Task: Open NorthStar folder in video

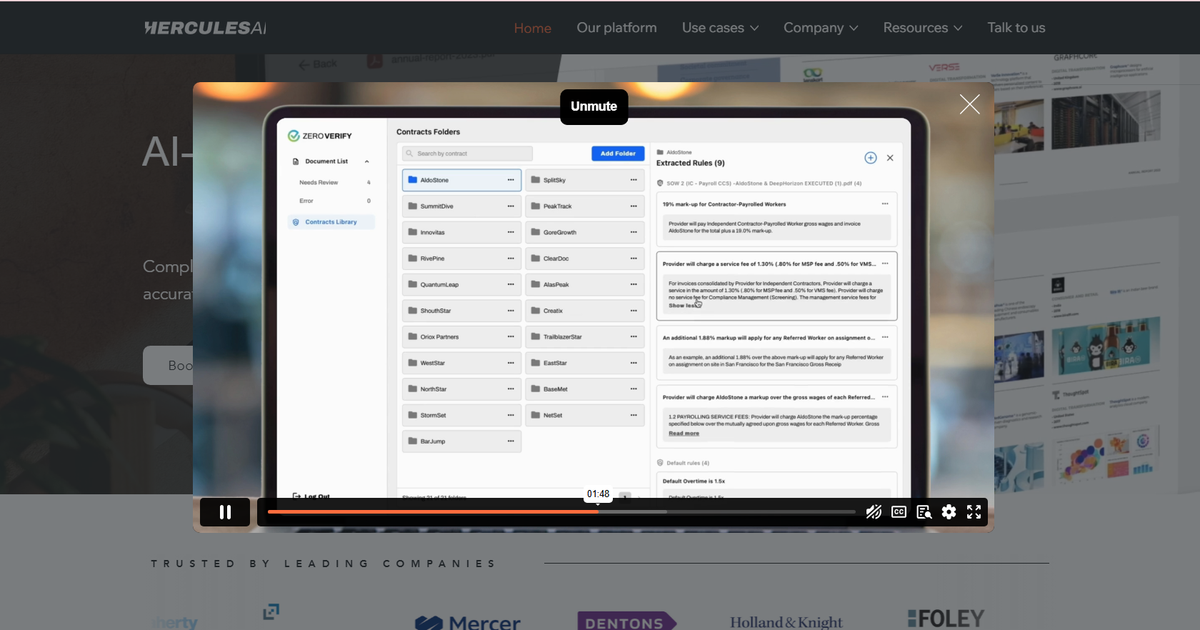Action: (461, 389)
